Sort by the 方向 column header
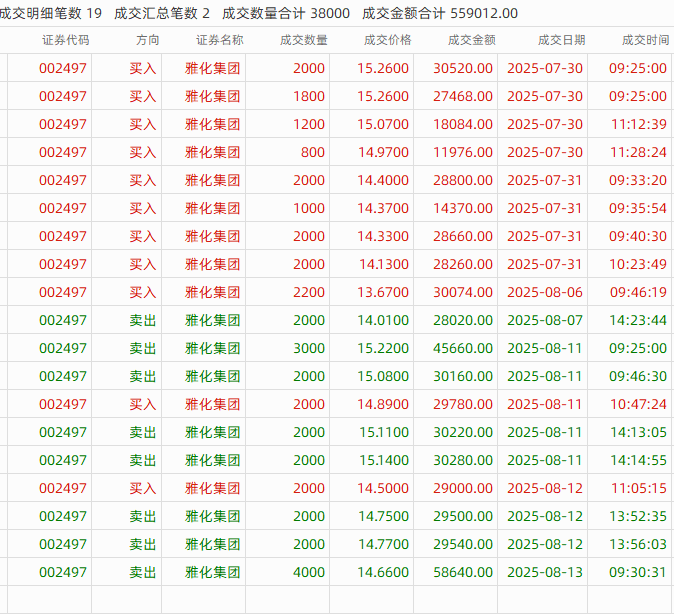Screen dimensions: 677x614 (x=148, y=40)
